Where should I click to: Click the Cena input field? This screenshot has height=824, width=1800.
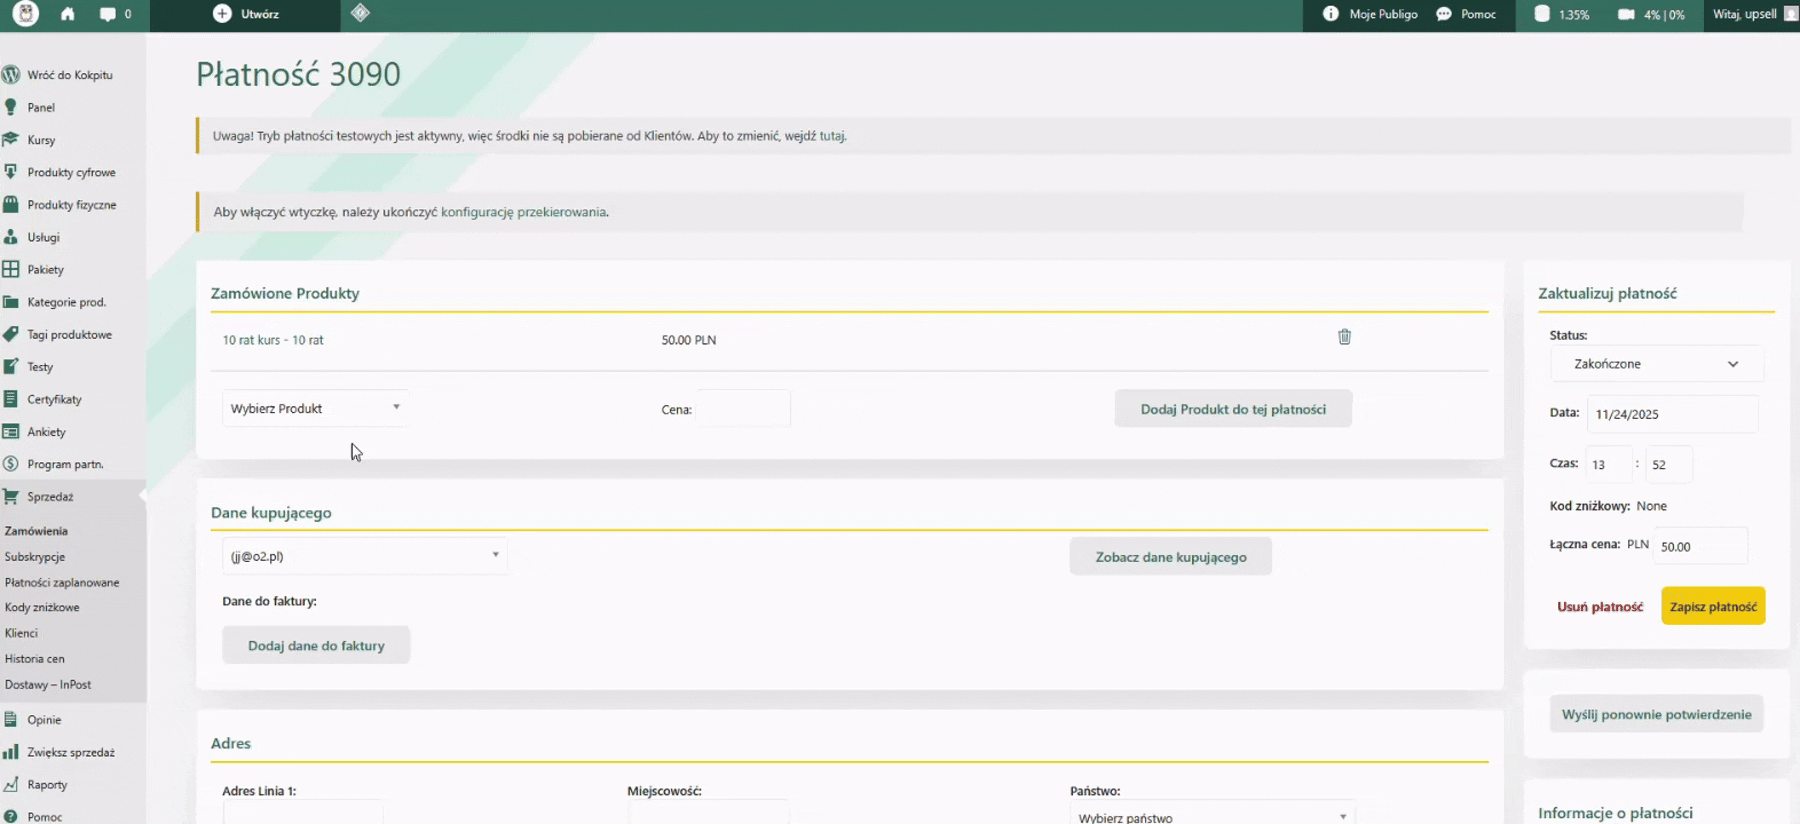tap(743, 409)
